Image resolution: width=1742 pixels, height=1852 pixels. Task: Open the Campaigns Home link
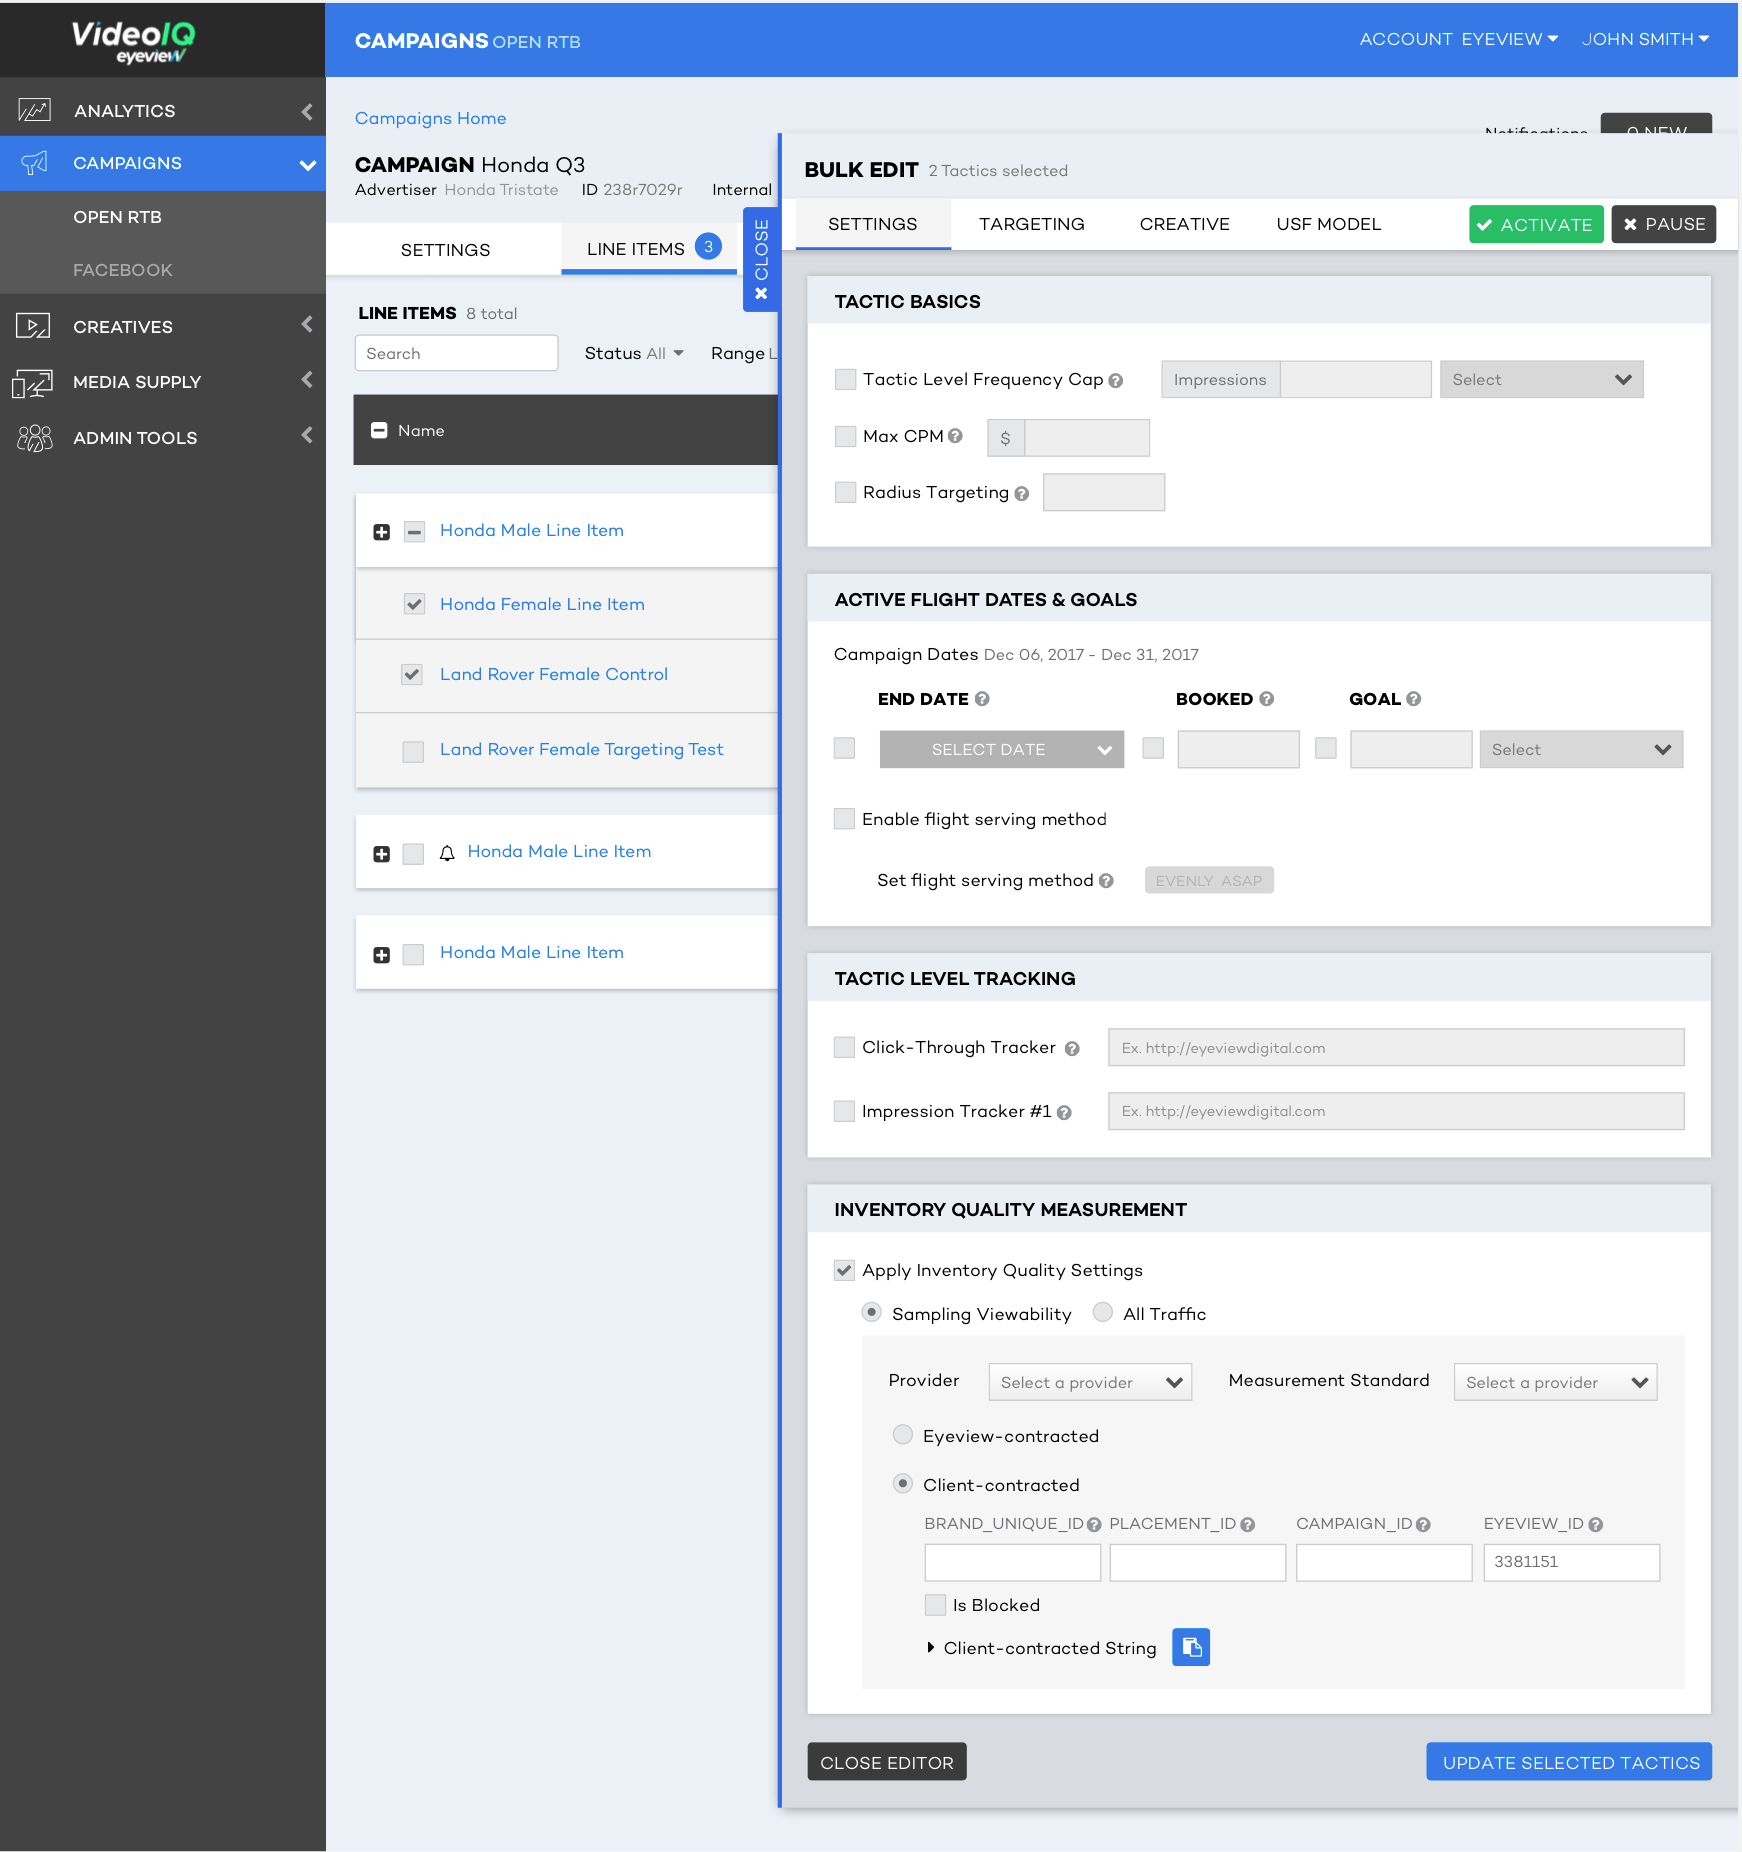pos(430,118)
